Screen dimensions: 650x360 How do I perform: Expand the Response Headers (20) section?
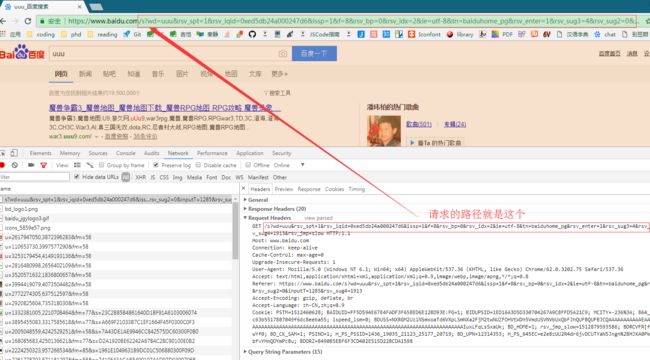(x=274, y=209)
